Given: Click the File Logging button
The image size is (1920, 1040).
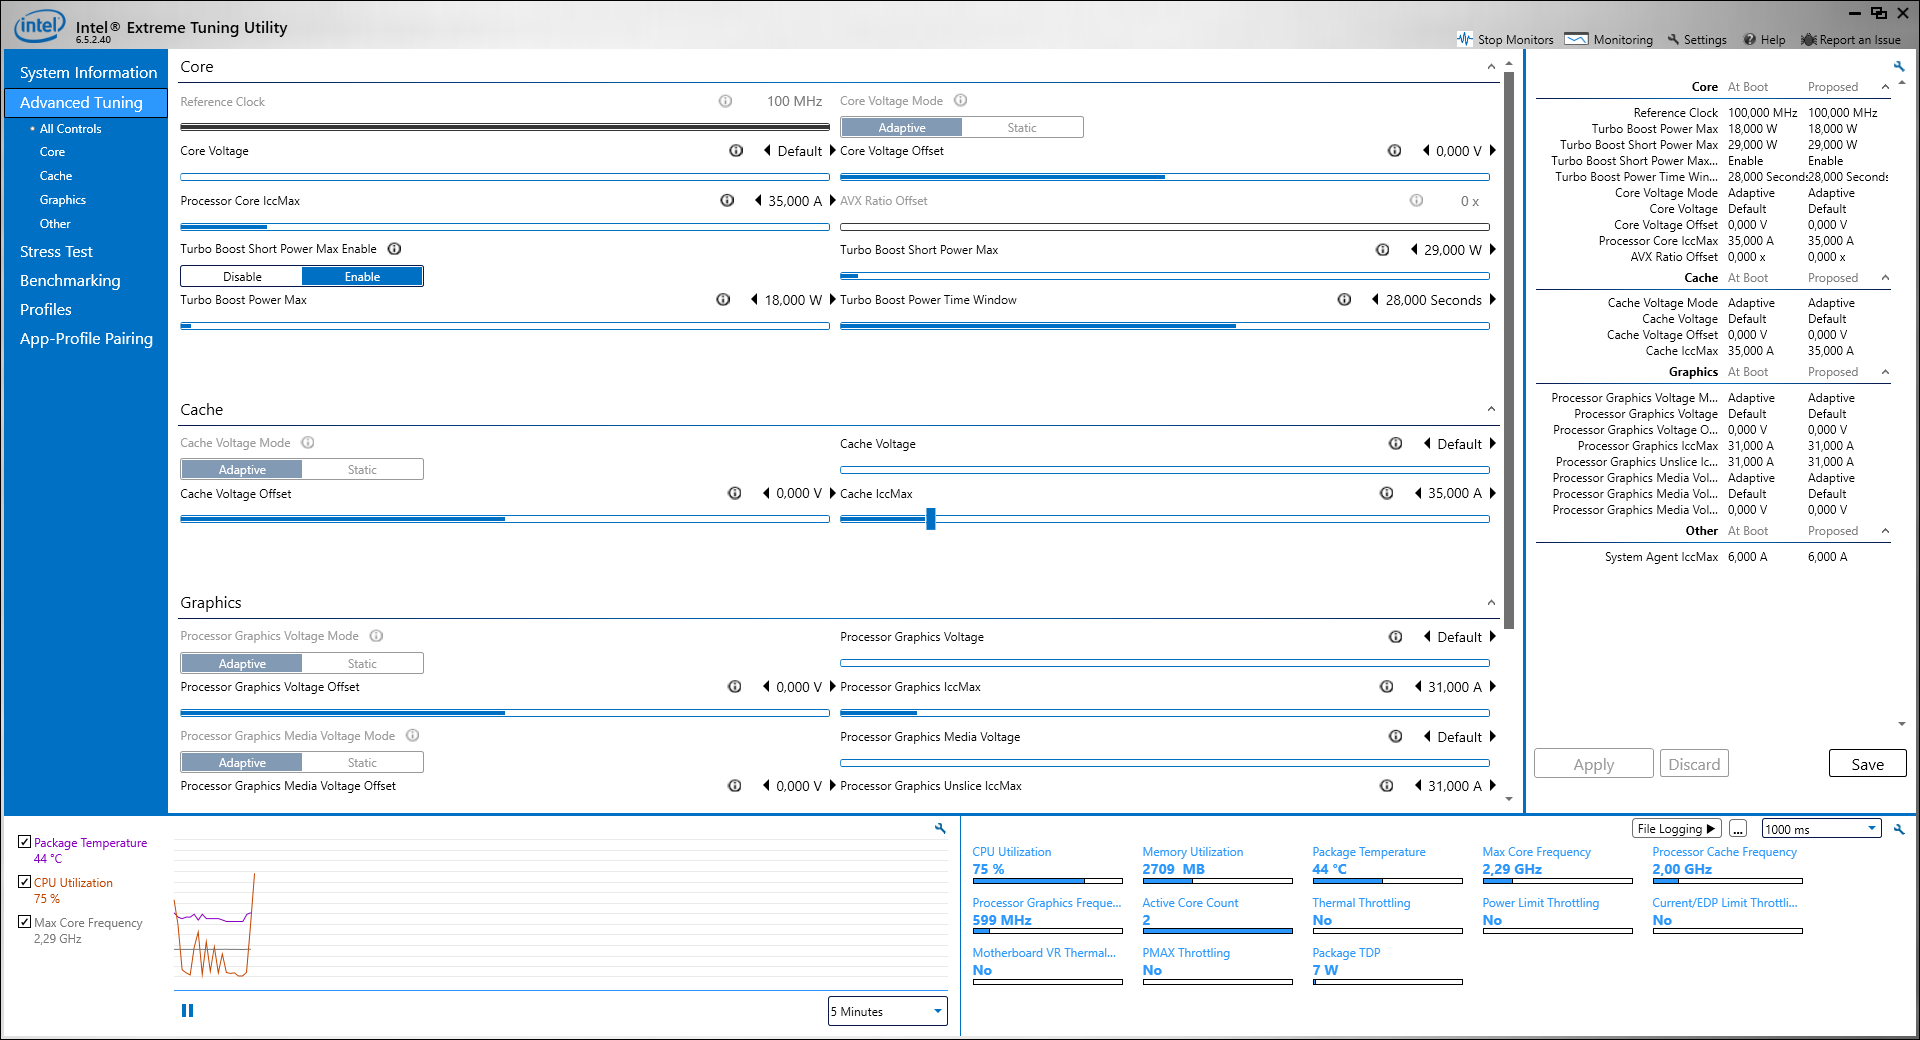Looking at the screenshot, I should tap(1676, 829).
